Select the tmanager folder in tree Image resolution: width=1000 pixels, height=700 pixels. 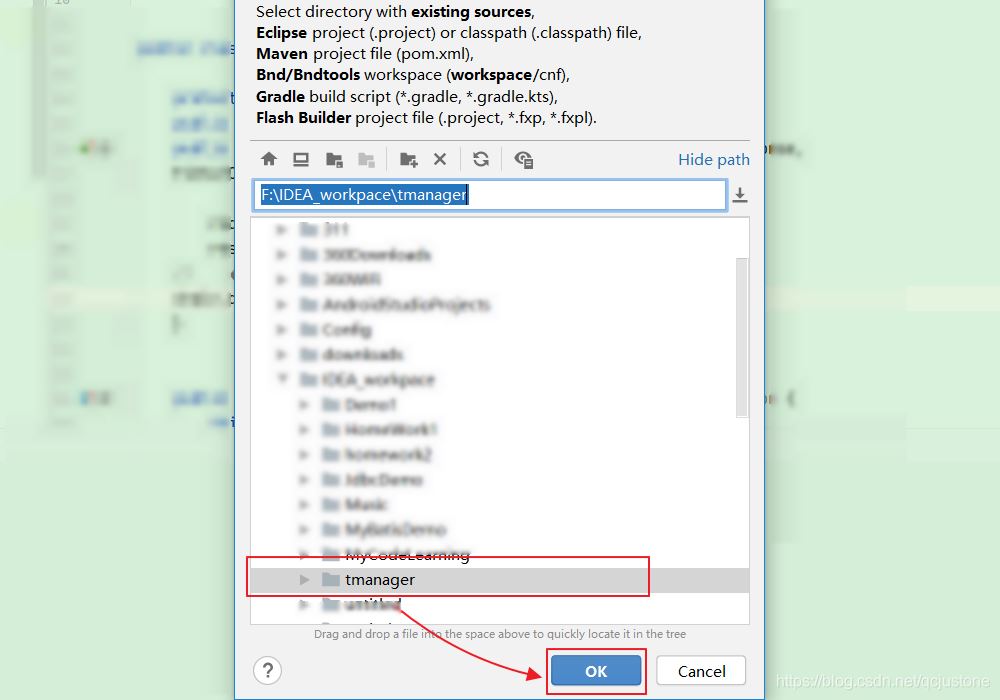click(380, 580)
